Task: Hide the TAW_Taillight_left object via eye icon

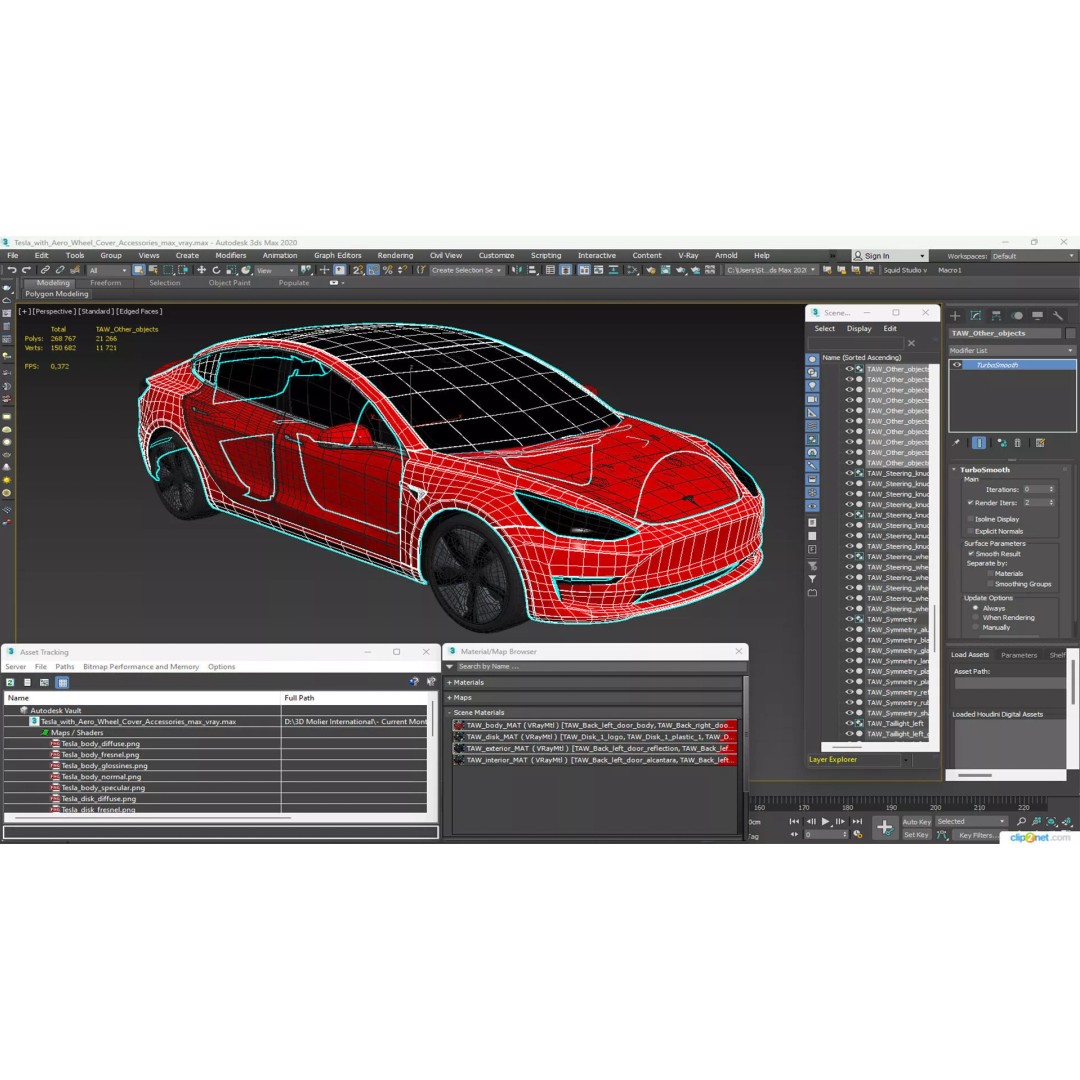Action: tap(849, 723)
